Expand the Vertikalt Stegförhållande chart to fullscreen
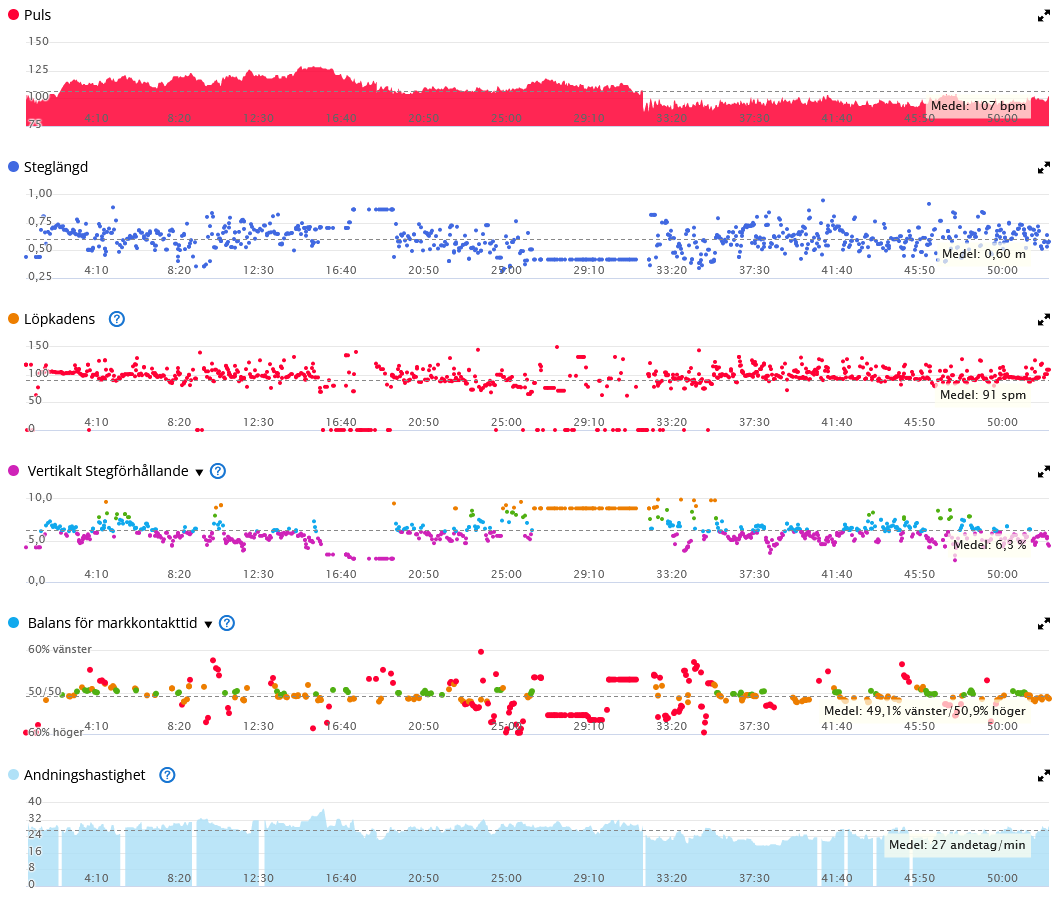The width and height of the screenshot is (1063, 902). (x=1043, y=472)
